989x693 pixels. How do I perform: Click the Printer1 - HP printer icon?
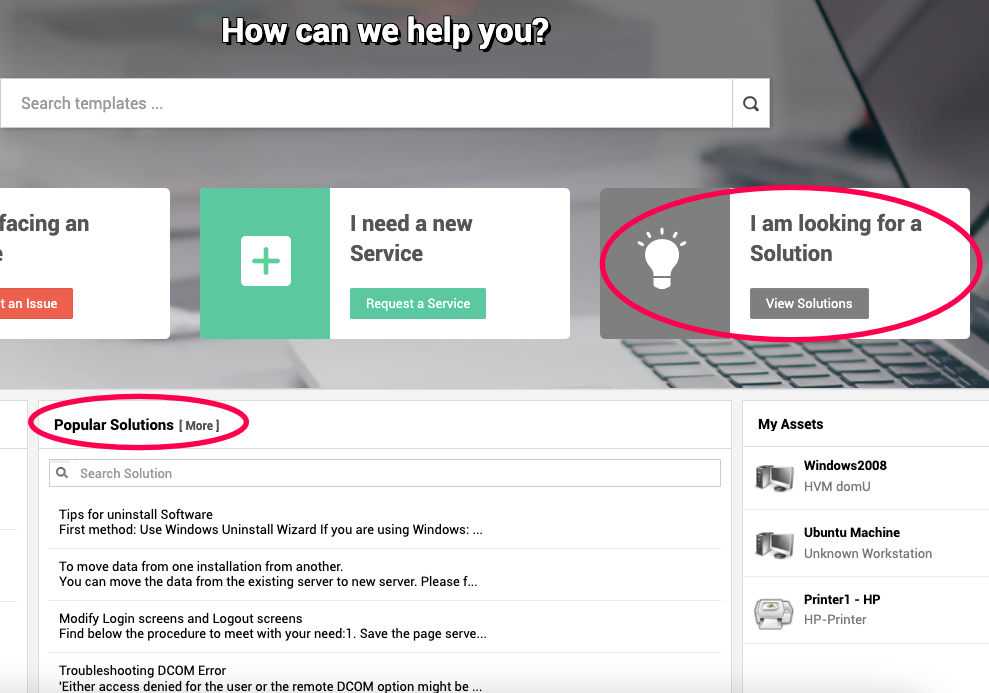[774, 612]
